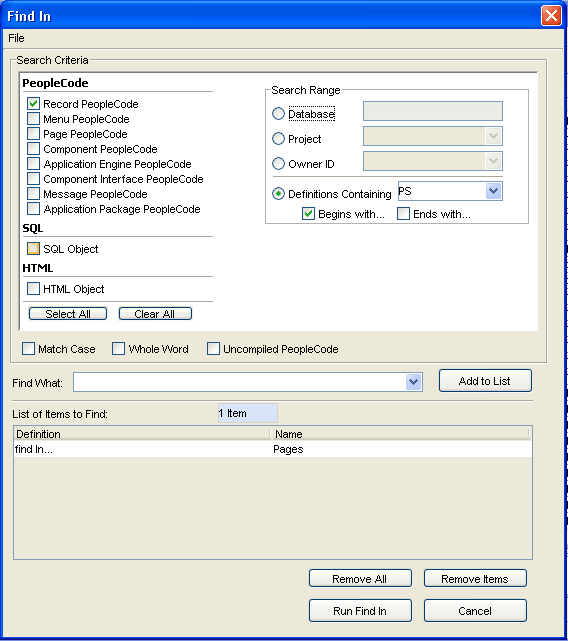
Task: Click the Cancel button
Action: (475, 611)
